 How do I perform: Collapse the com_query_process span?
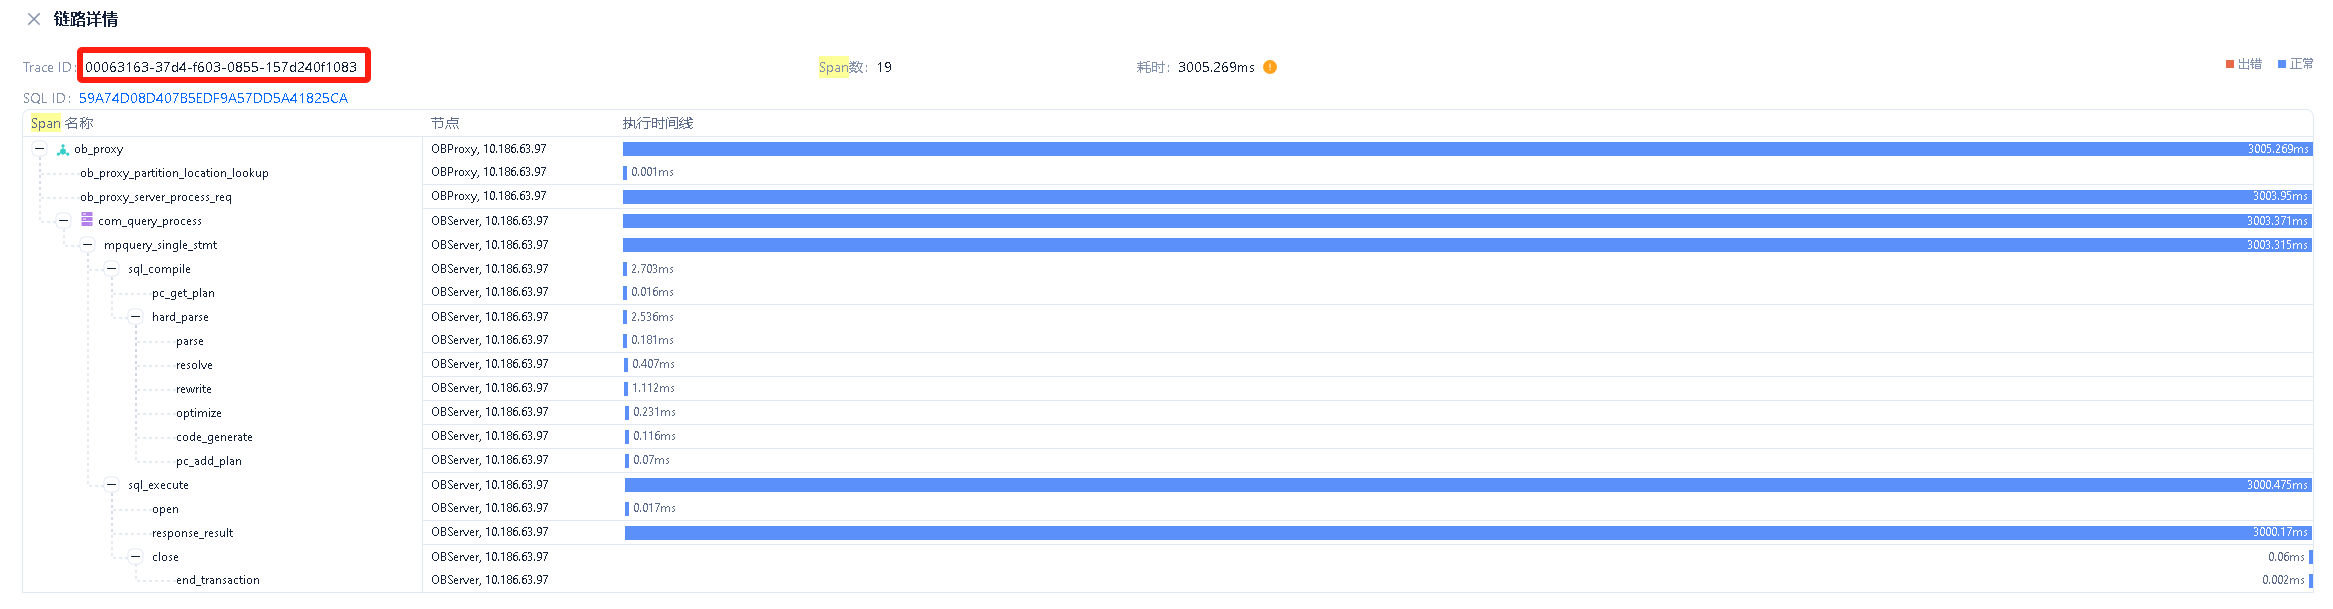tap(64, 221)
